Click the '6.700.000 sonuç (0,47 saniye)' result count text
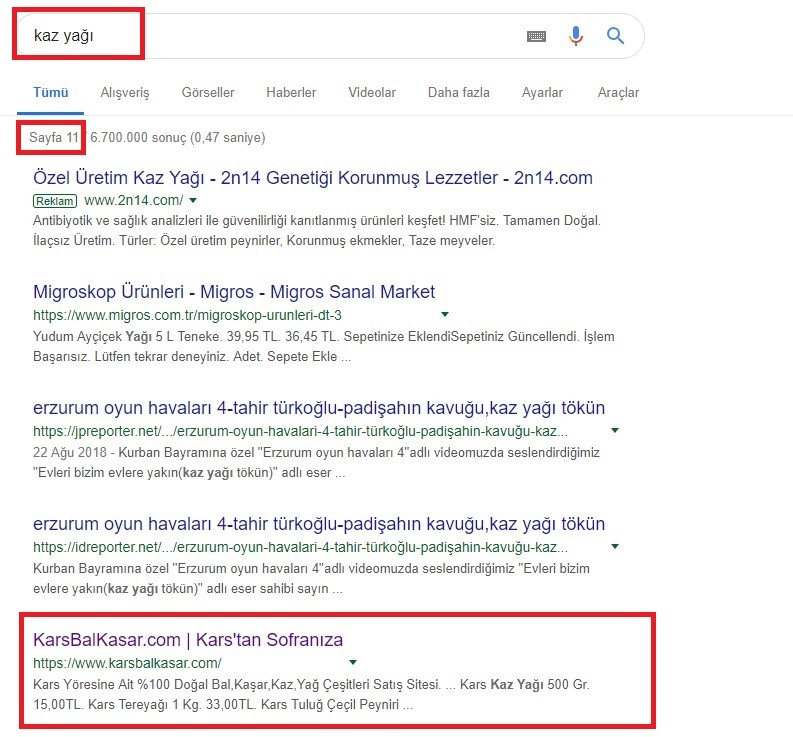 point(178,138)
